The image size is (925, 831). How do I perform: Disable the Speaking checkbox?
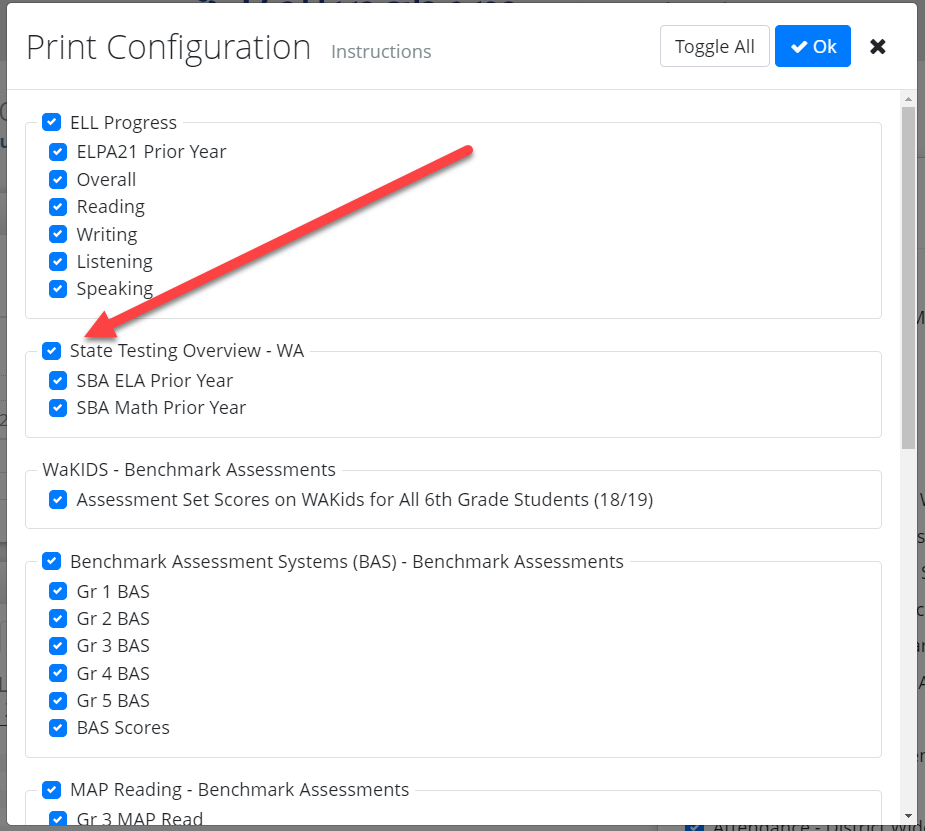[58, 288]
